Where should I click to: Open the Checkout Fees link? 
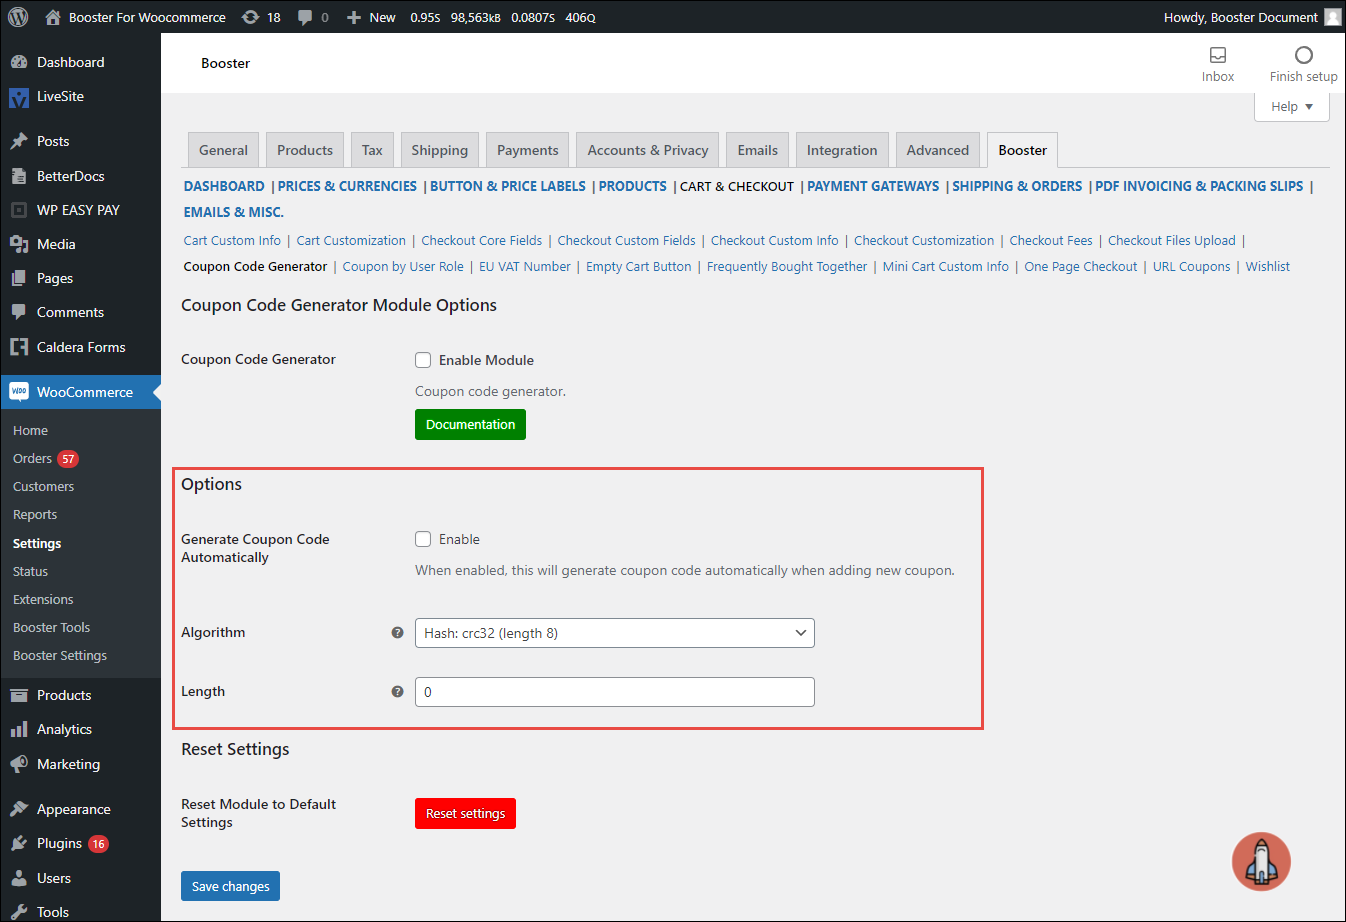1051,241
